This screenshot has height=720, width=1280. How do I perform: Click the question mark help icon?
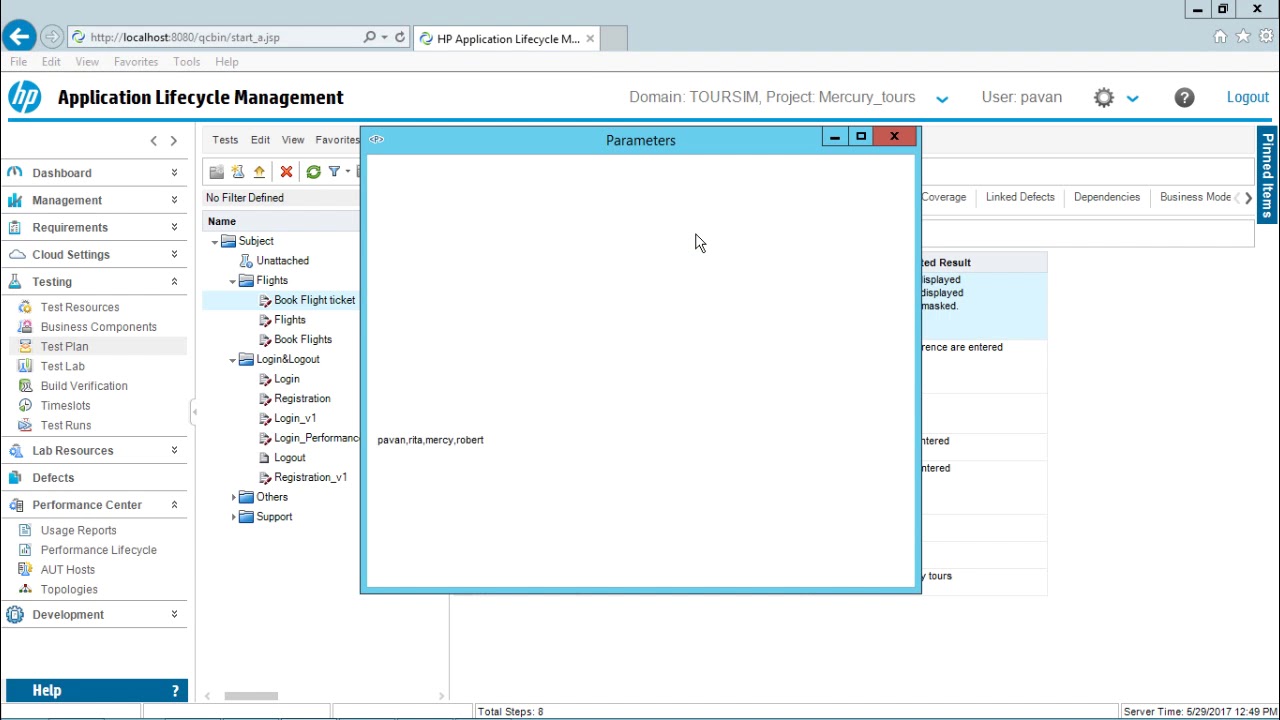pyautogui.click(x=1184, y=97)
